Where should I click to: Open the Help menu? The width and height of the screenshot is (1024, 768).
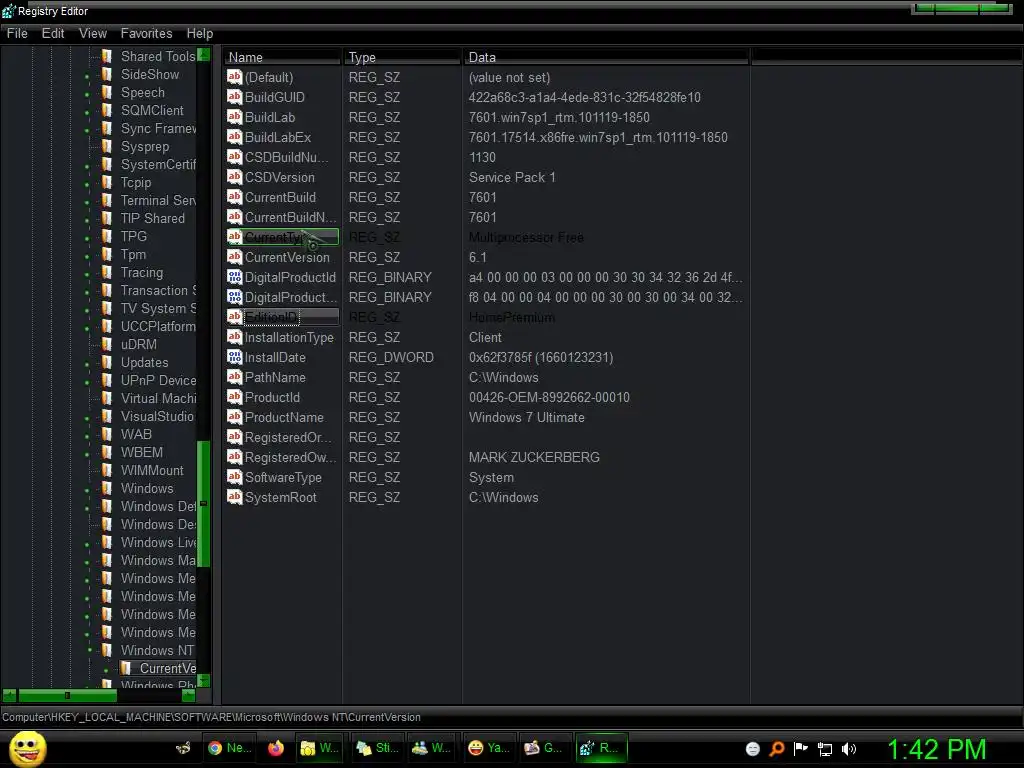point(200,33)
